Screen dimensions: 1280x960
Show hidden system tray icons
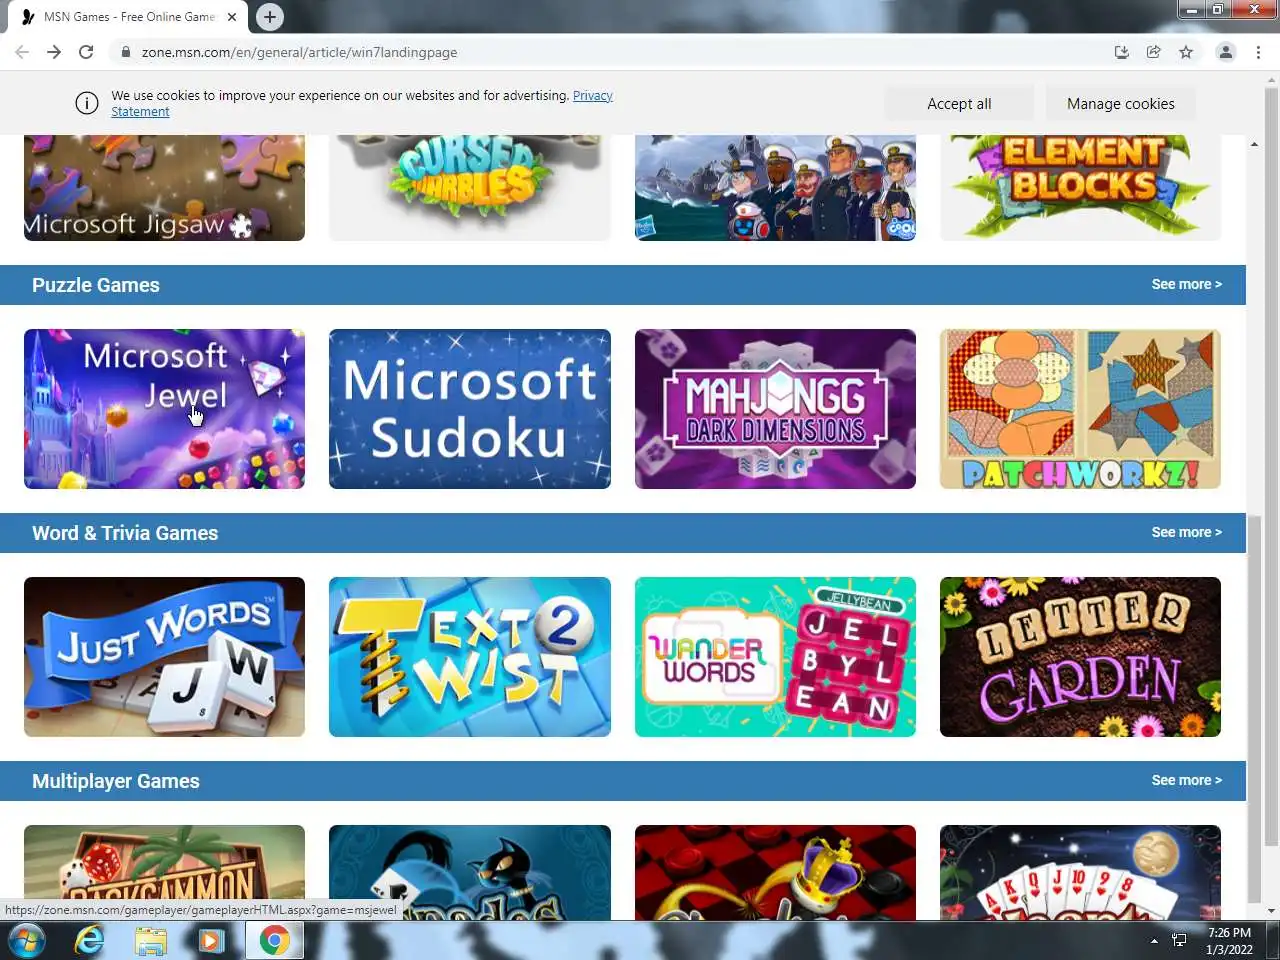(x=1154, y=941)
